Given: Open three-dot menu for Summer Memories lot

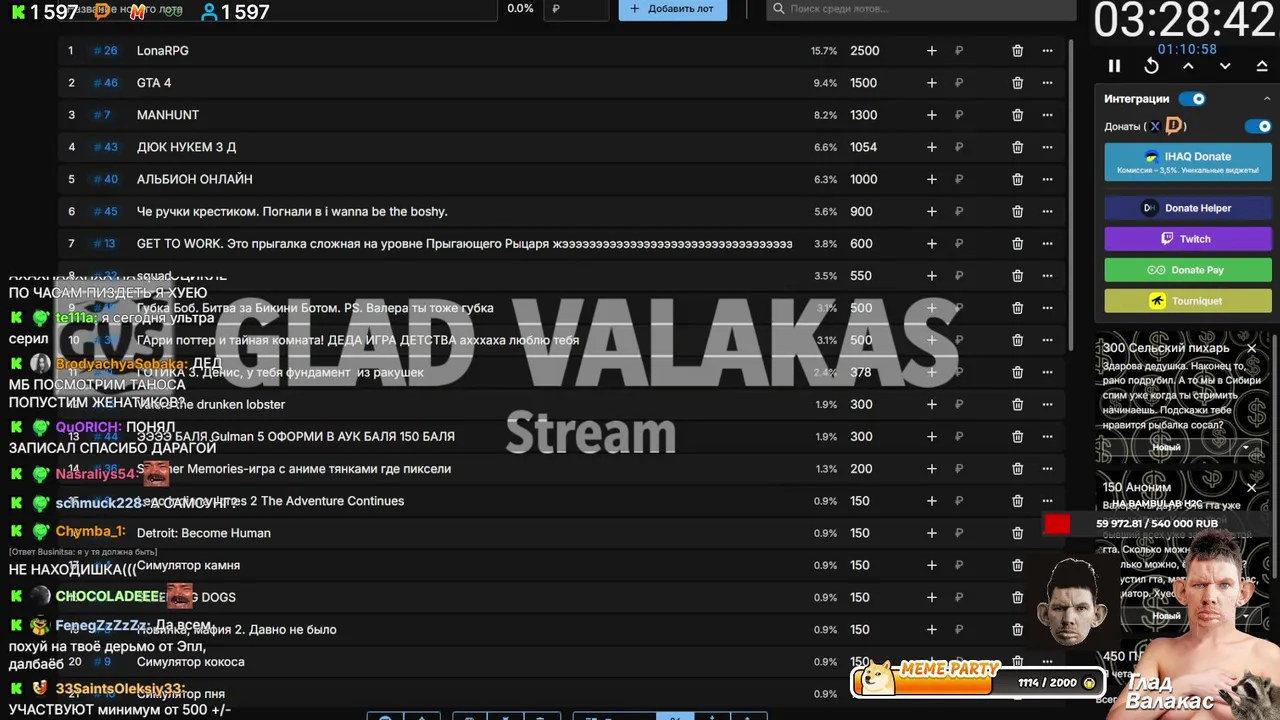Looking at the screenshot, I should point(1047,468).
